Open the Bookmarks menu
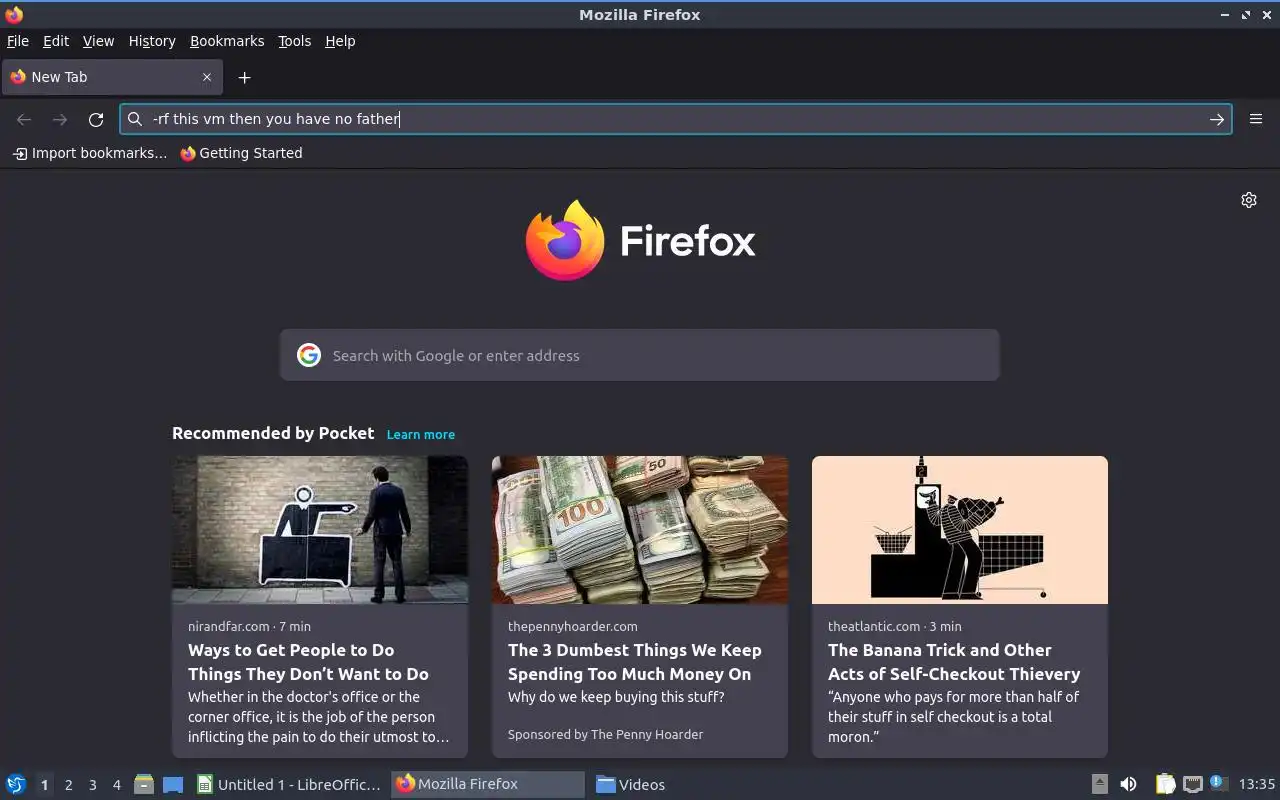The width and height of the screenshot is (1280, 800). (227, 41)
